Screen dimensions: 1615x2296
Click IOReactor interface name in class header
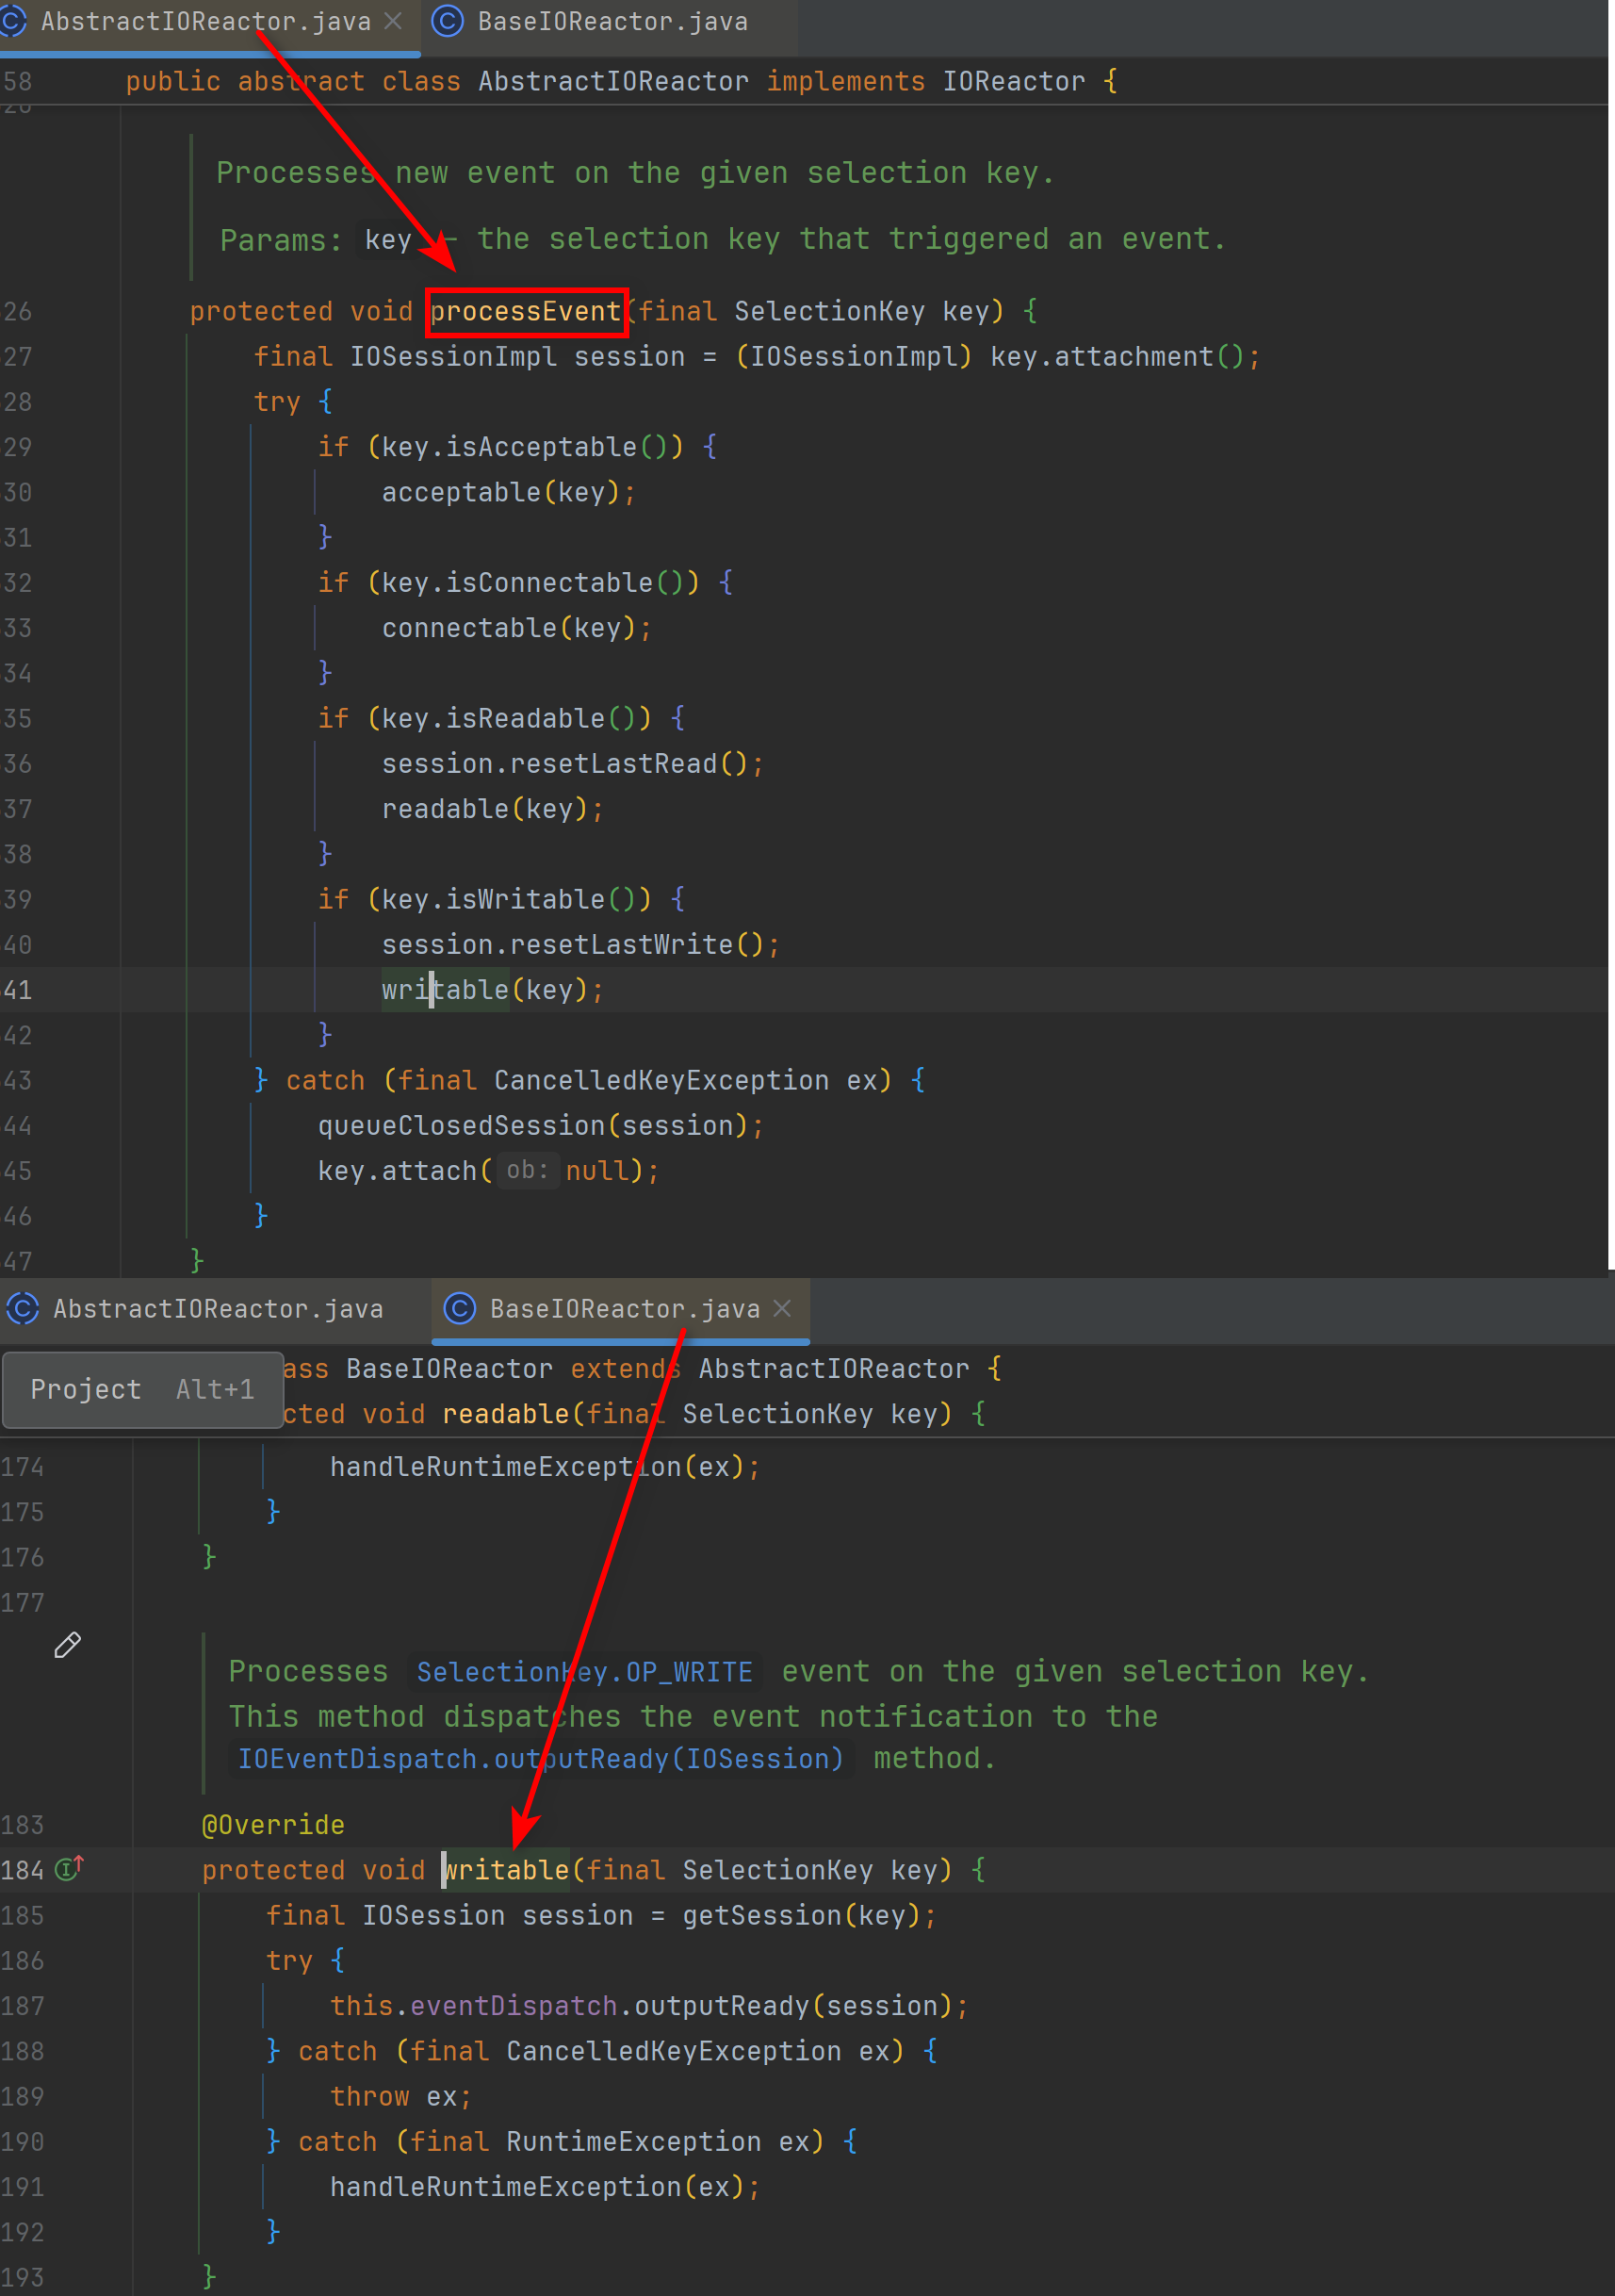pyautogui.click(x=1014, y=81)
